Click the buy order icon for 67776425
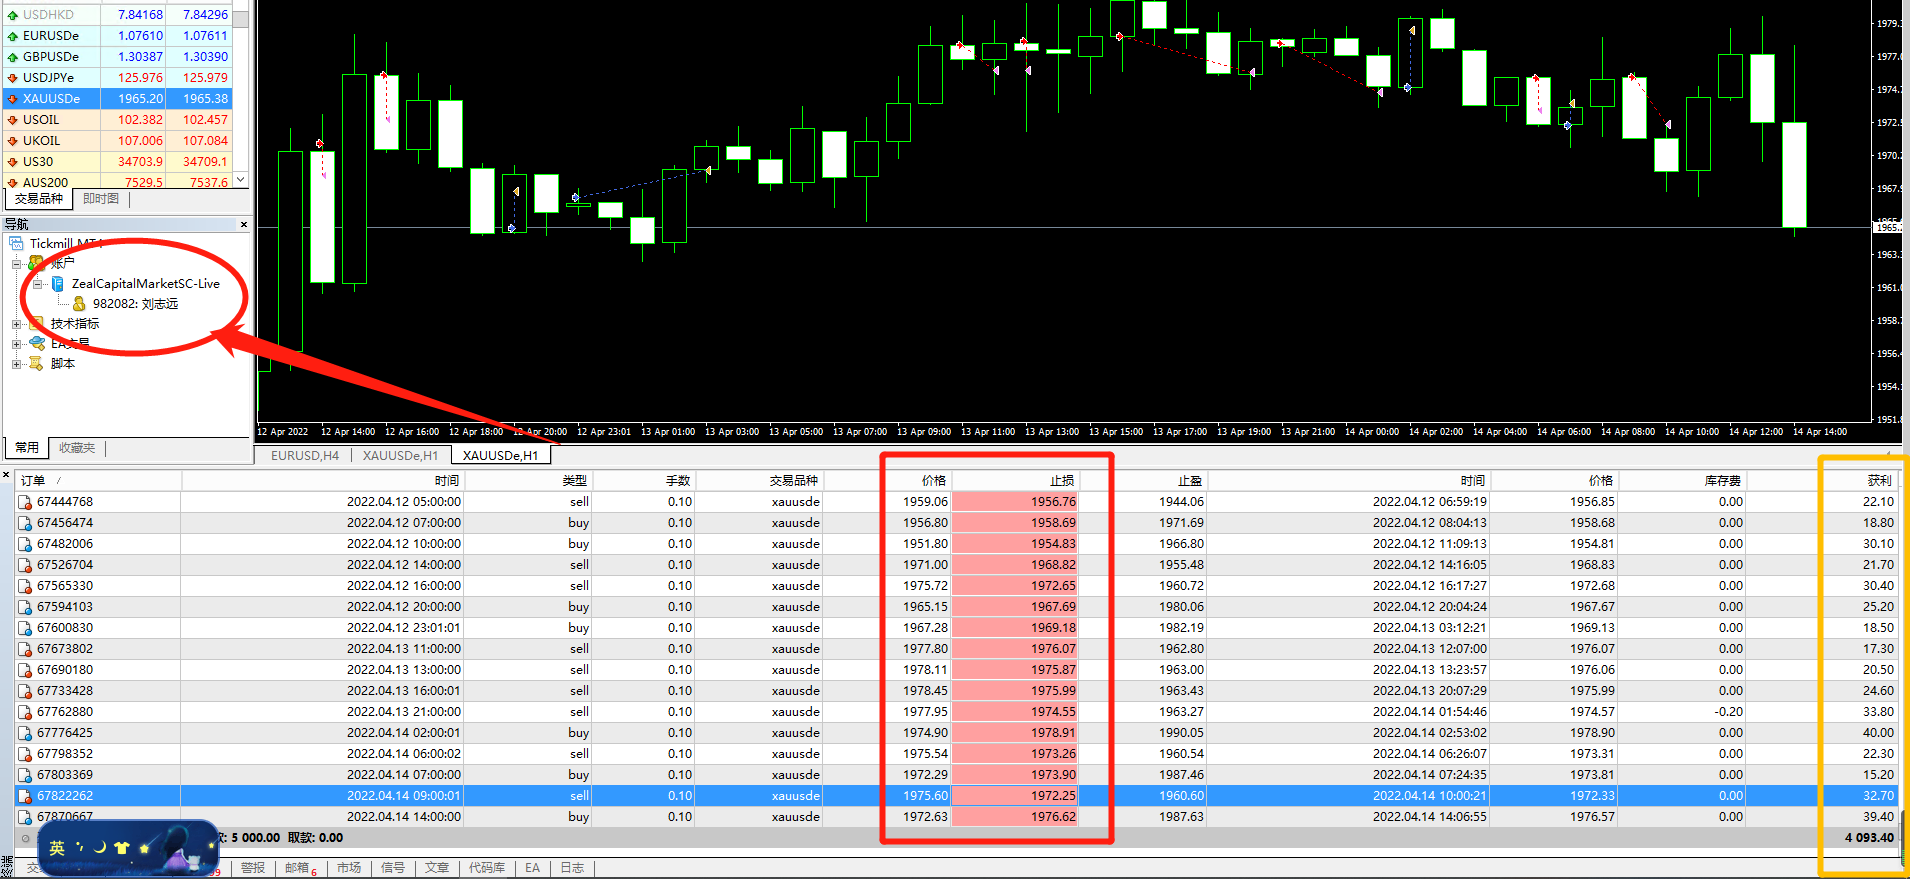The width and height of the screenshot is (1910, 879). tap(25, 733)
